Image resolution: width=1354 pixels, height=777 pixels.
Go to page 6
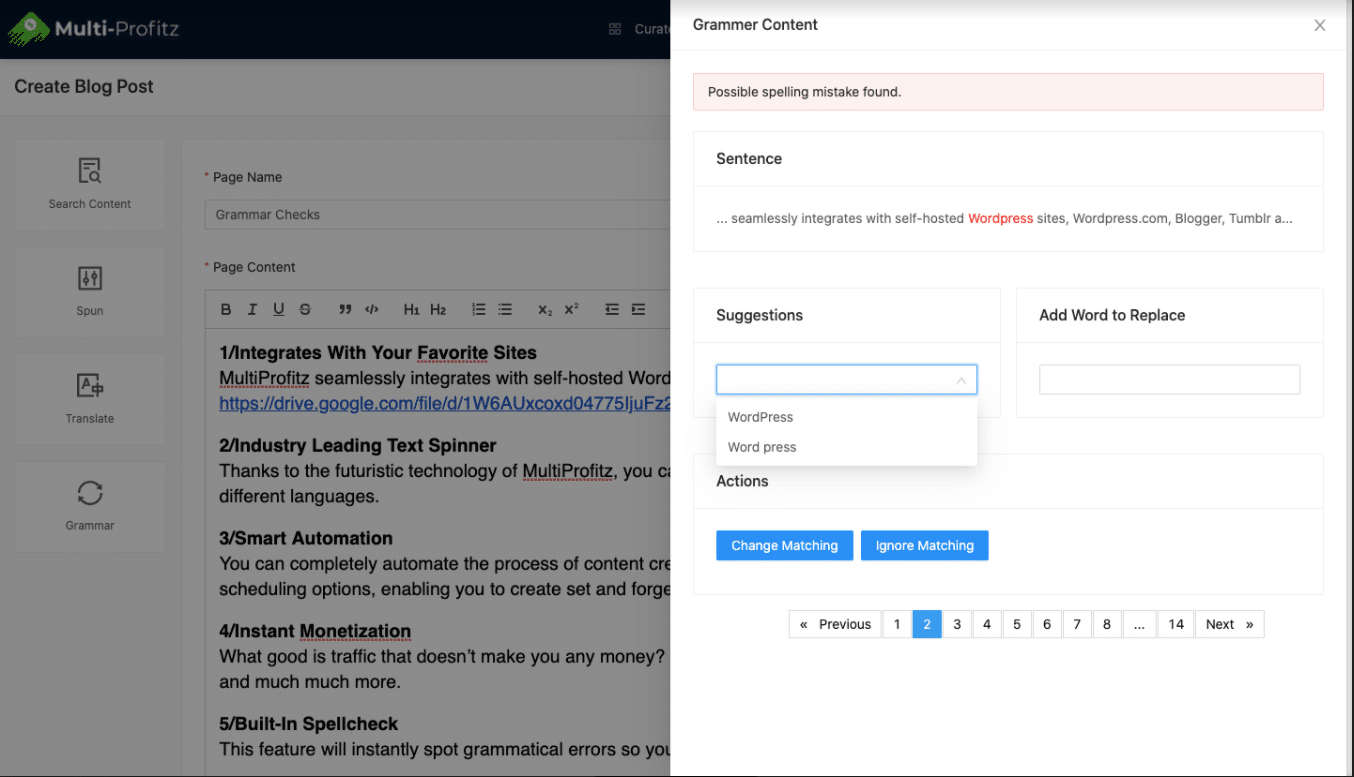pos(1047,624)
